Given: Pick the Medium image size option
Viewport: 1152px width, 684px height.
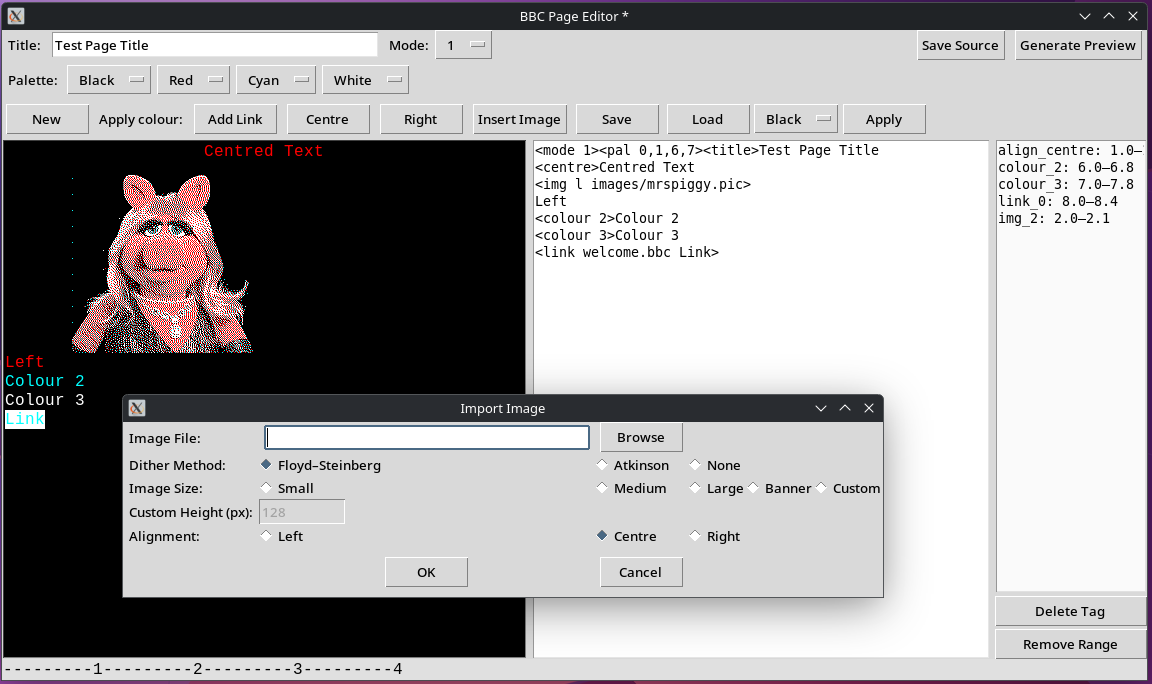Looking at the screenshot, I should point(602,489).
